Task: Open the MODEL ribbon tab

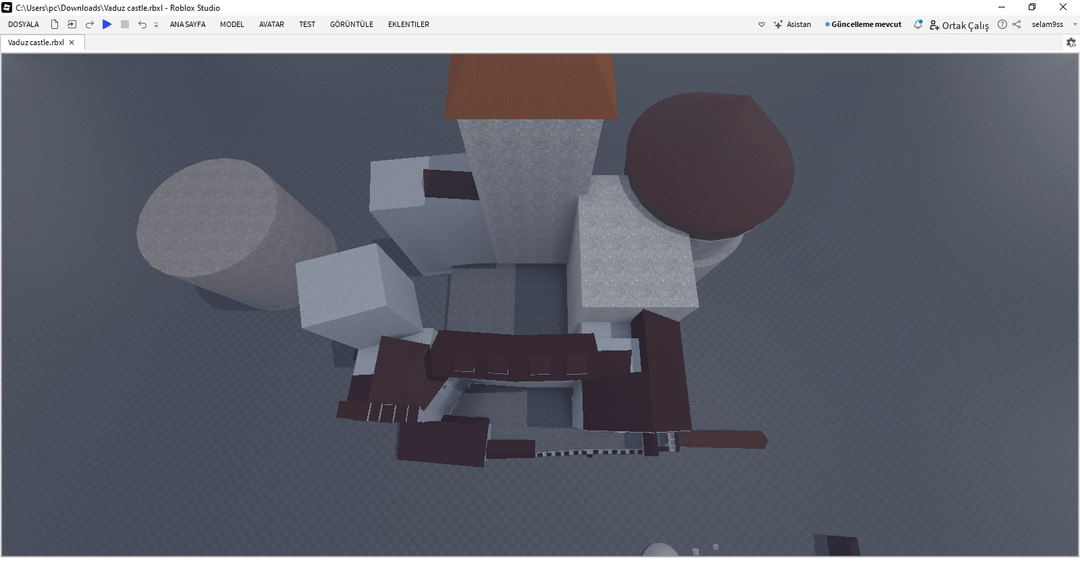Action: (x=232, y=24)
